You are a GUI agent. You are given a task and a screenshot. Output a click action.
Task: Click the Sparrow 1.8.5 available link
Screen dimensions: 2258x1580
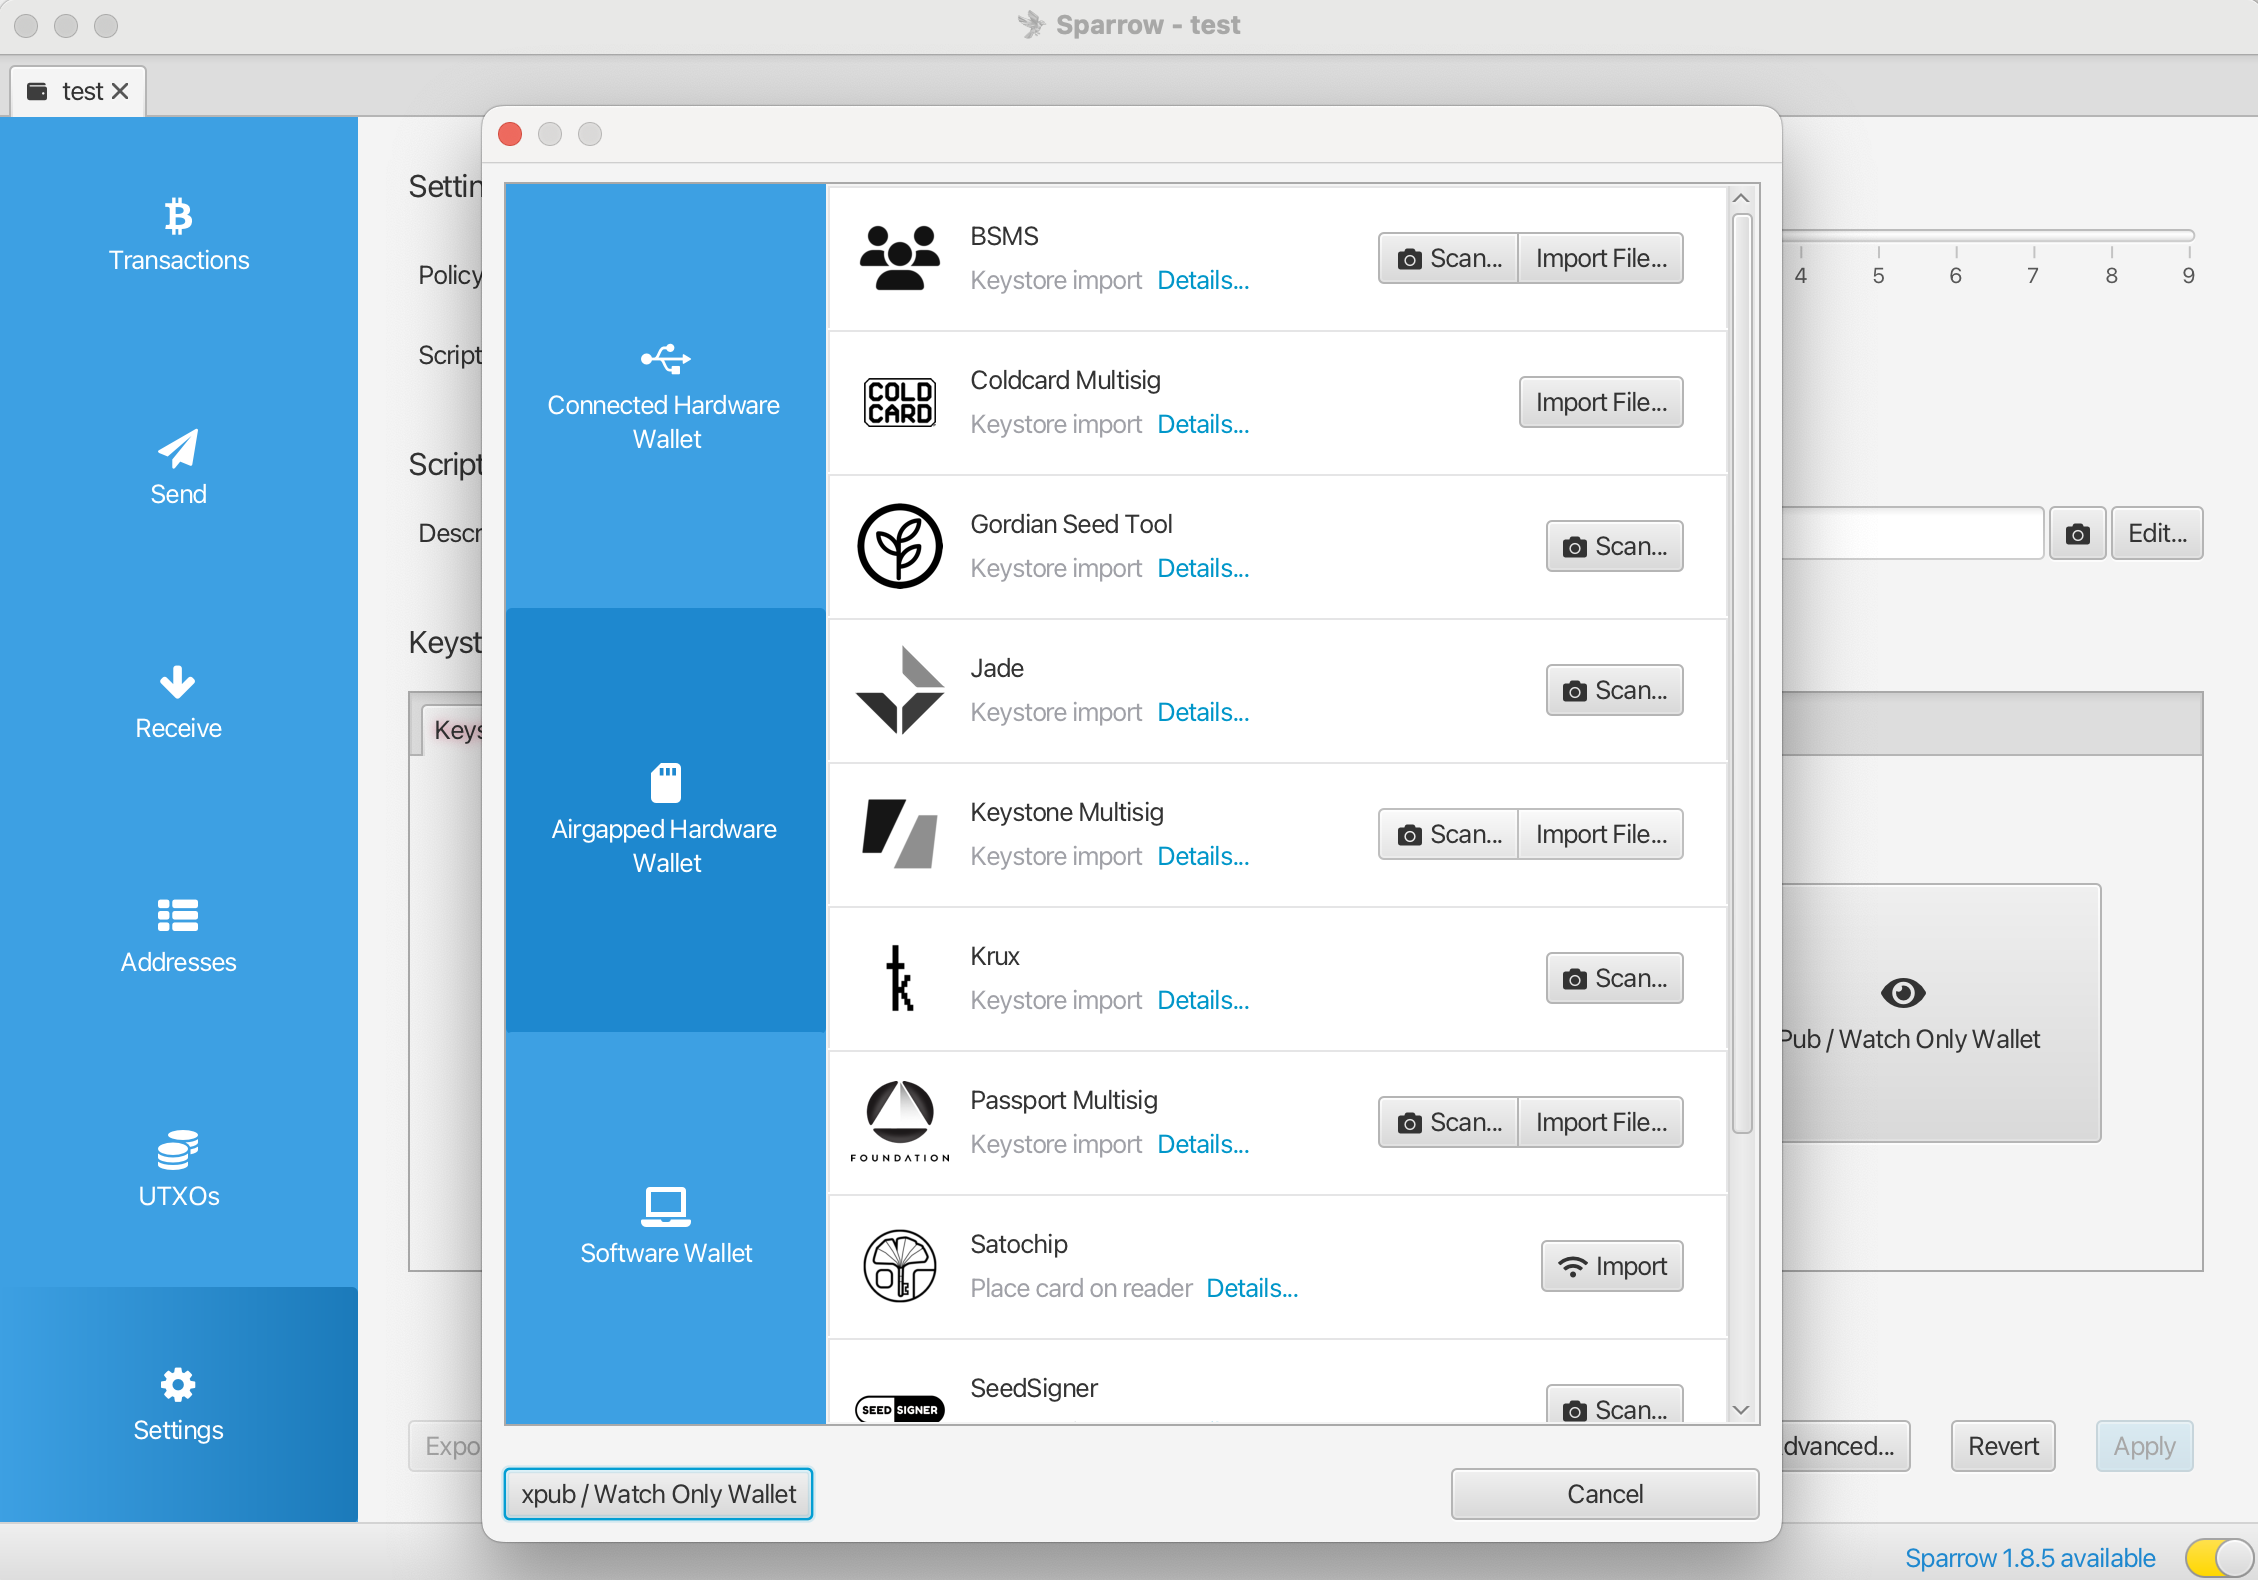tap(2029, 1558)
